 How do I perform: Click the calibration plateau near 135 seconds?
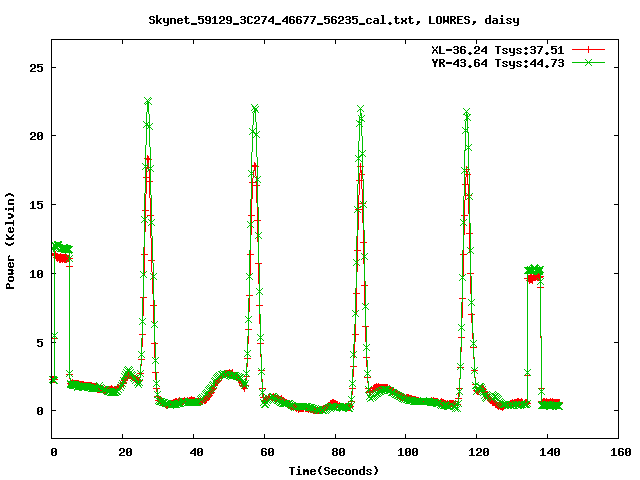click(x=533, y=273)
